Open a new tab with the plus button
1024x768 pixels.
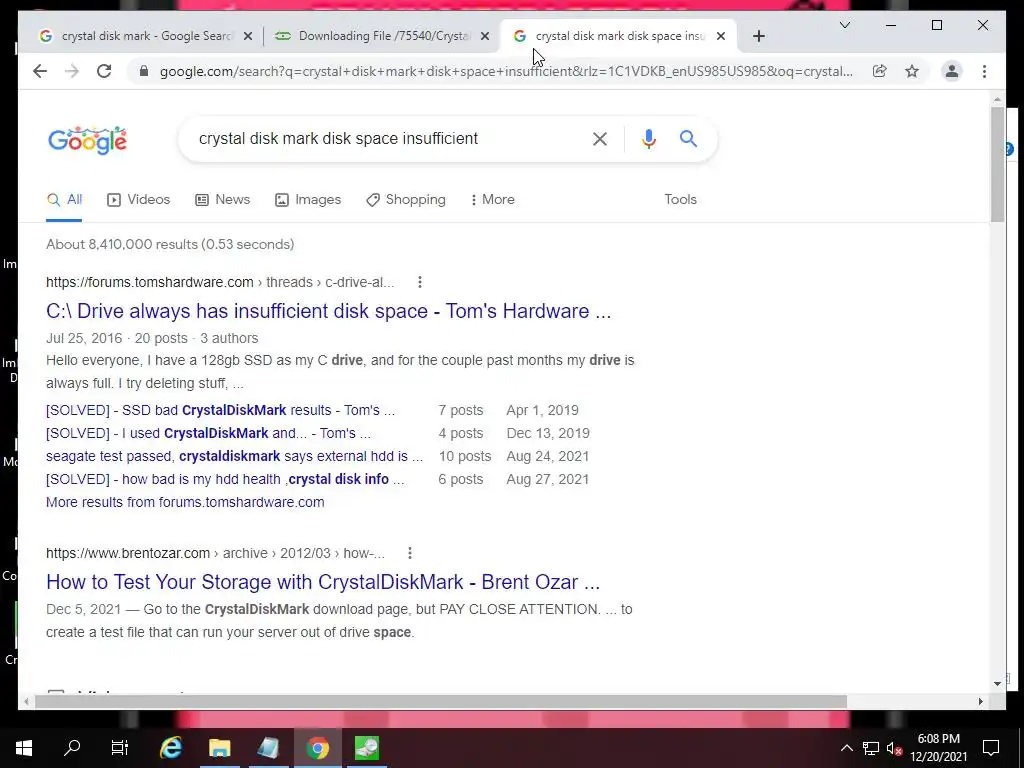point(758,36)
